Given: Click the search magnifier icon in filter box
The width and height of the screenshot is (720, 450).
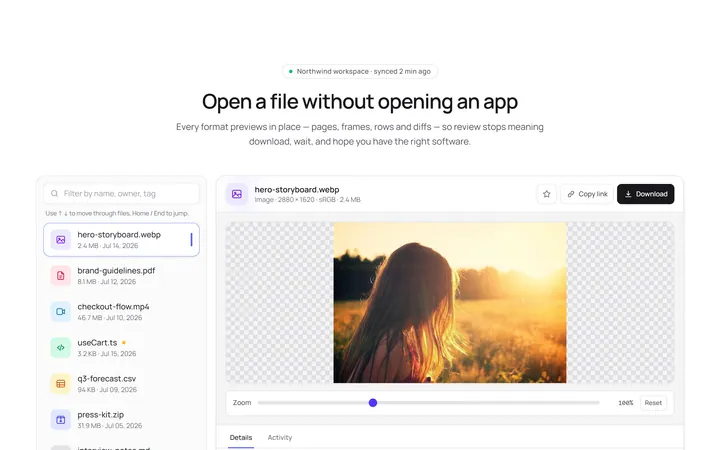Looking at the screenshot, I should [x=54, y=194].
